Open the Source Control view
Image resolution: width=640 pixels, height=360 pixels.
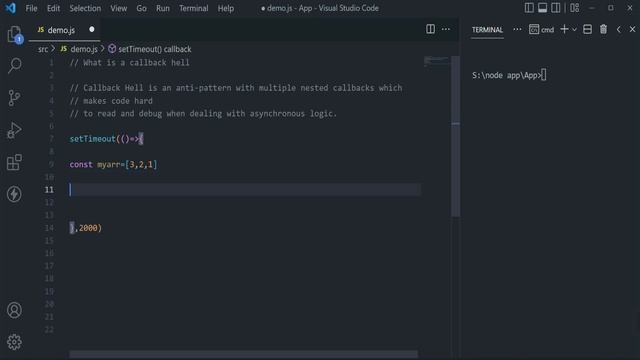[x=14, y=98]
